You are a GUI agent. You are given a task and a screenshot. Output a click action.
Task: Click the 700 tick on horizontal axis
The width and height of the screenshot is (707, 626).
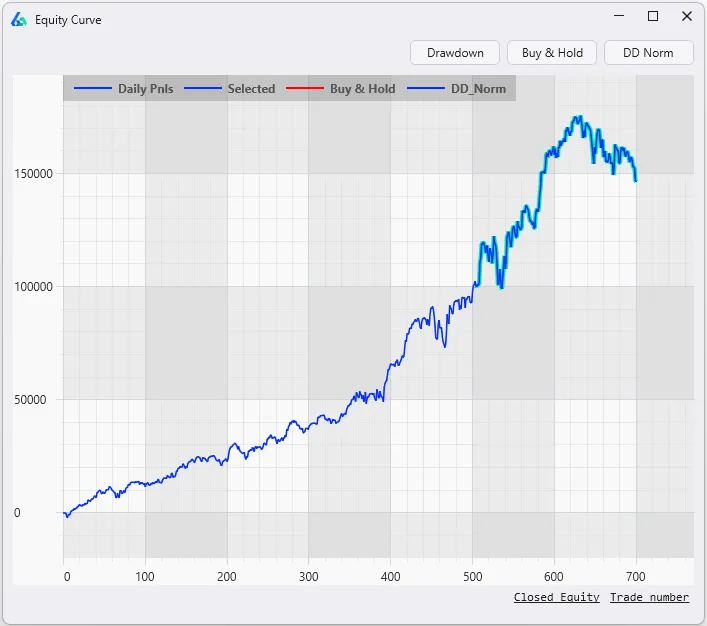pos(635,576)
